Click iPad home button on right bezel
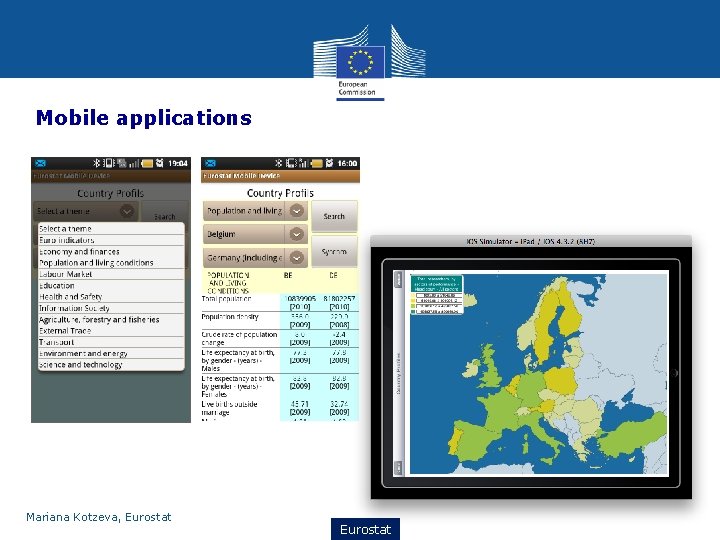Image resolution: width=720 pixels, height=540 pixels. (675, 373)
